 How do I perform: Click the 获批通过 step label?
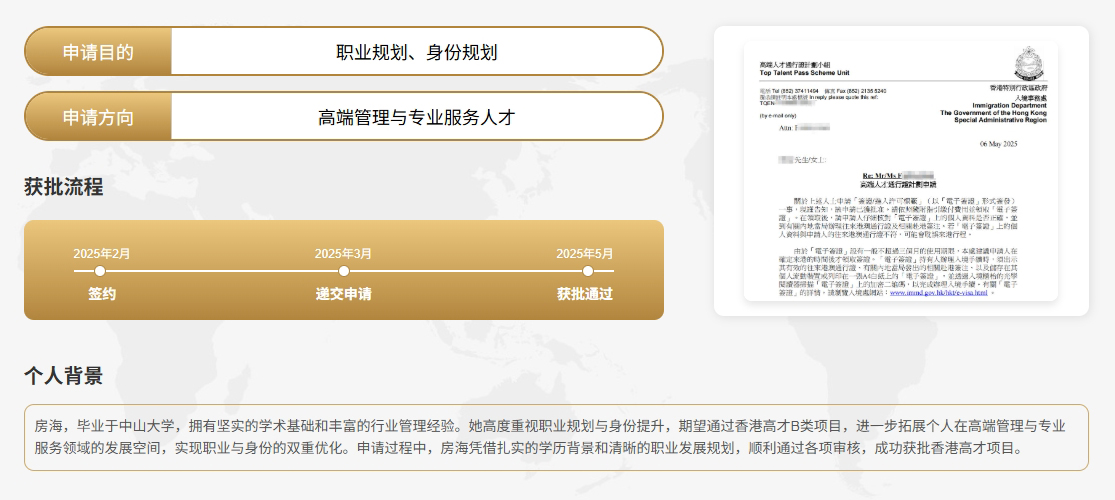pyautogui.click(x=585, y=294)
